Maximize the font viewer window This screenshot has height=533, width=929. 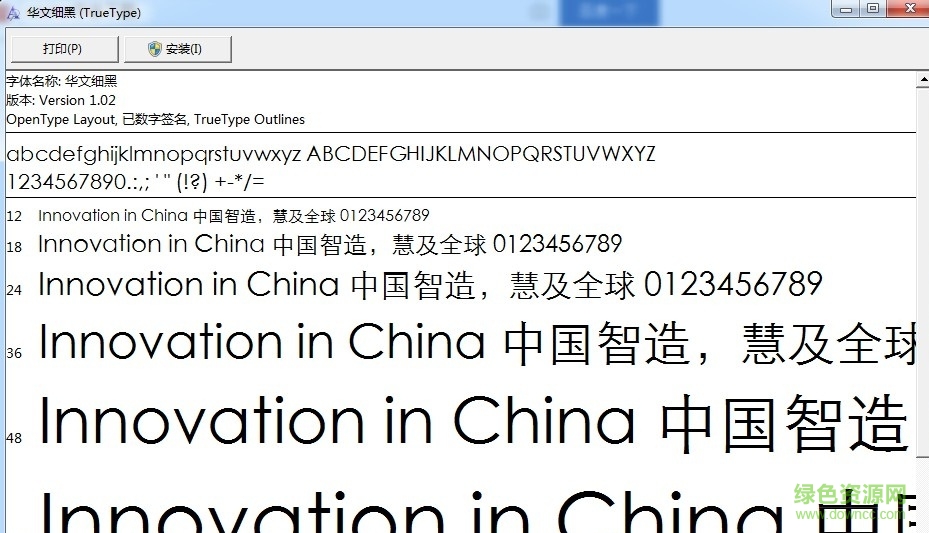tap(873, 9)
